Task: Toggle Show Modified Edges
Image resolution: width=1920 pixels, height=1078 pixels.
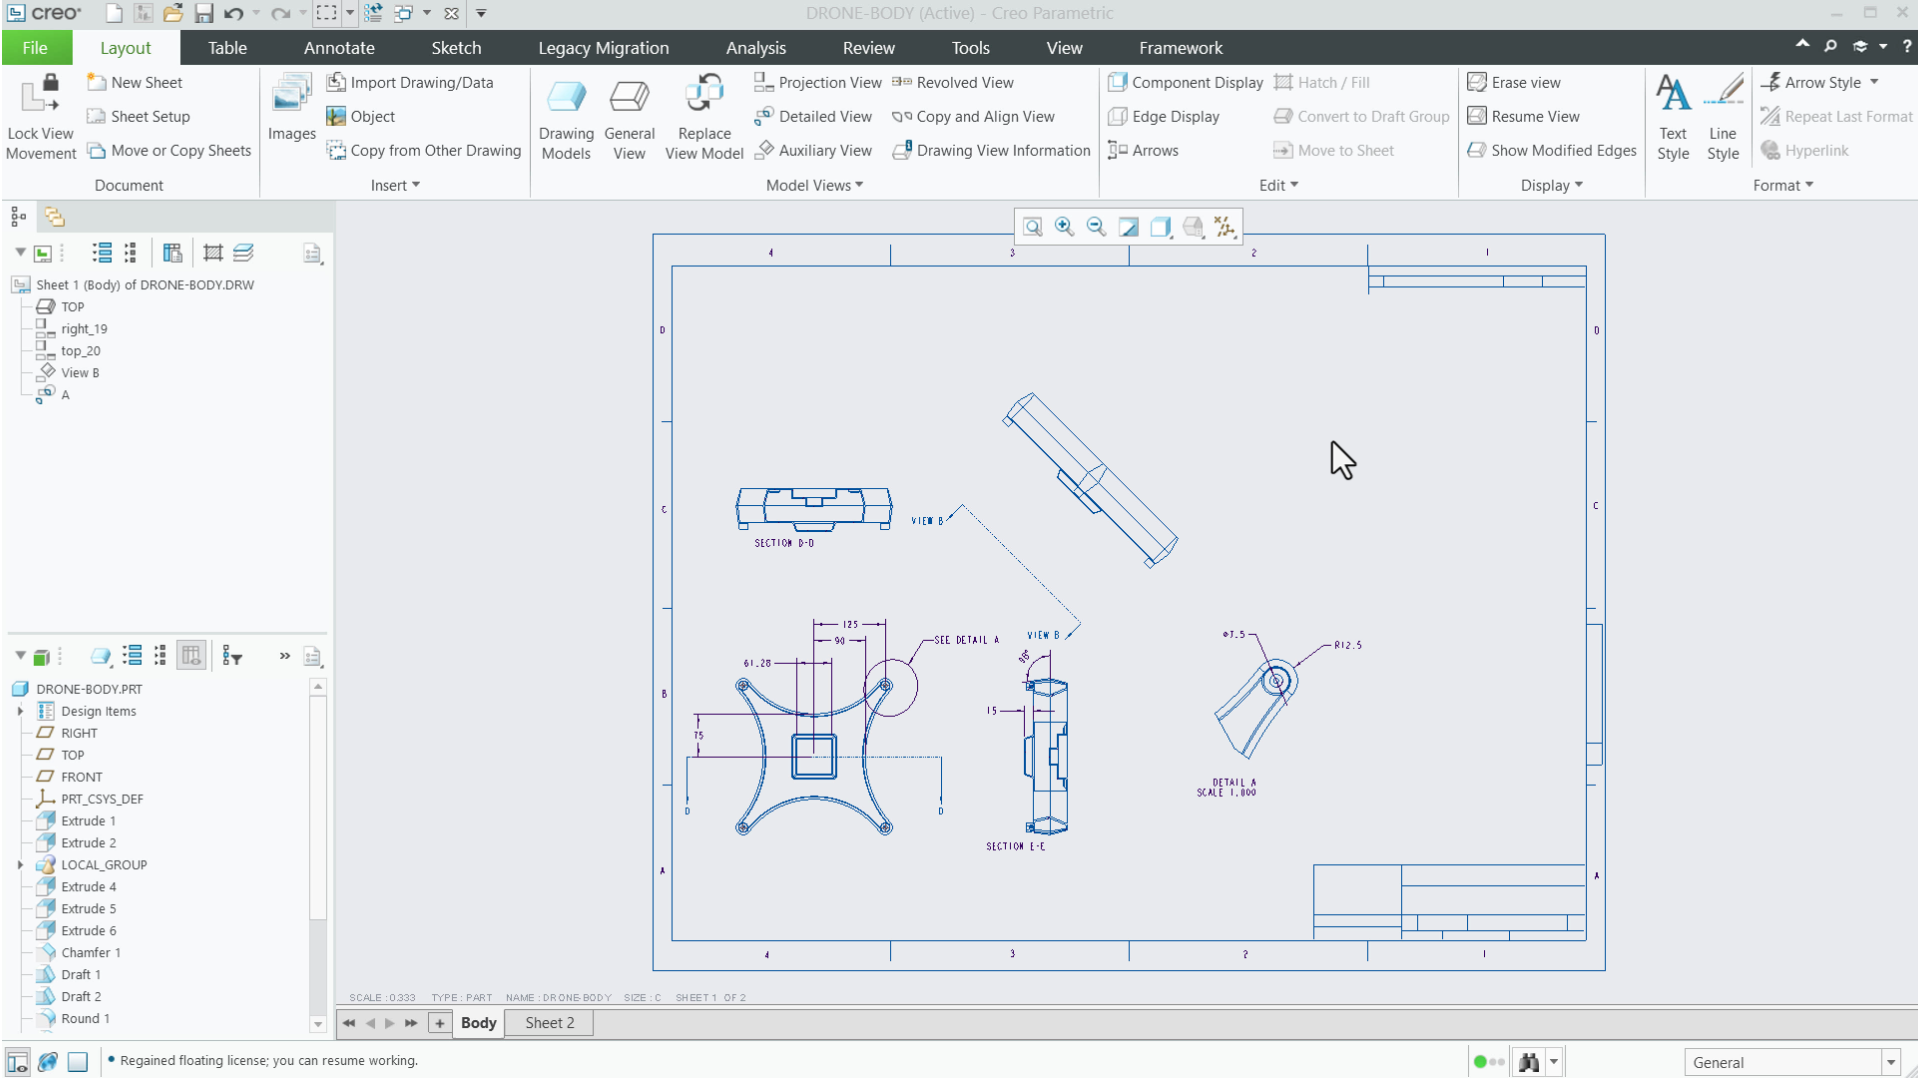Action: click(x=1551, y=150)
